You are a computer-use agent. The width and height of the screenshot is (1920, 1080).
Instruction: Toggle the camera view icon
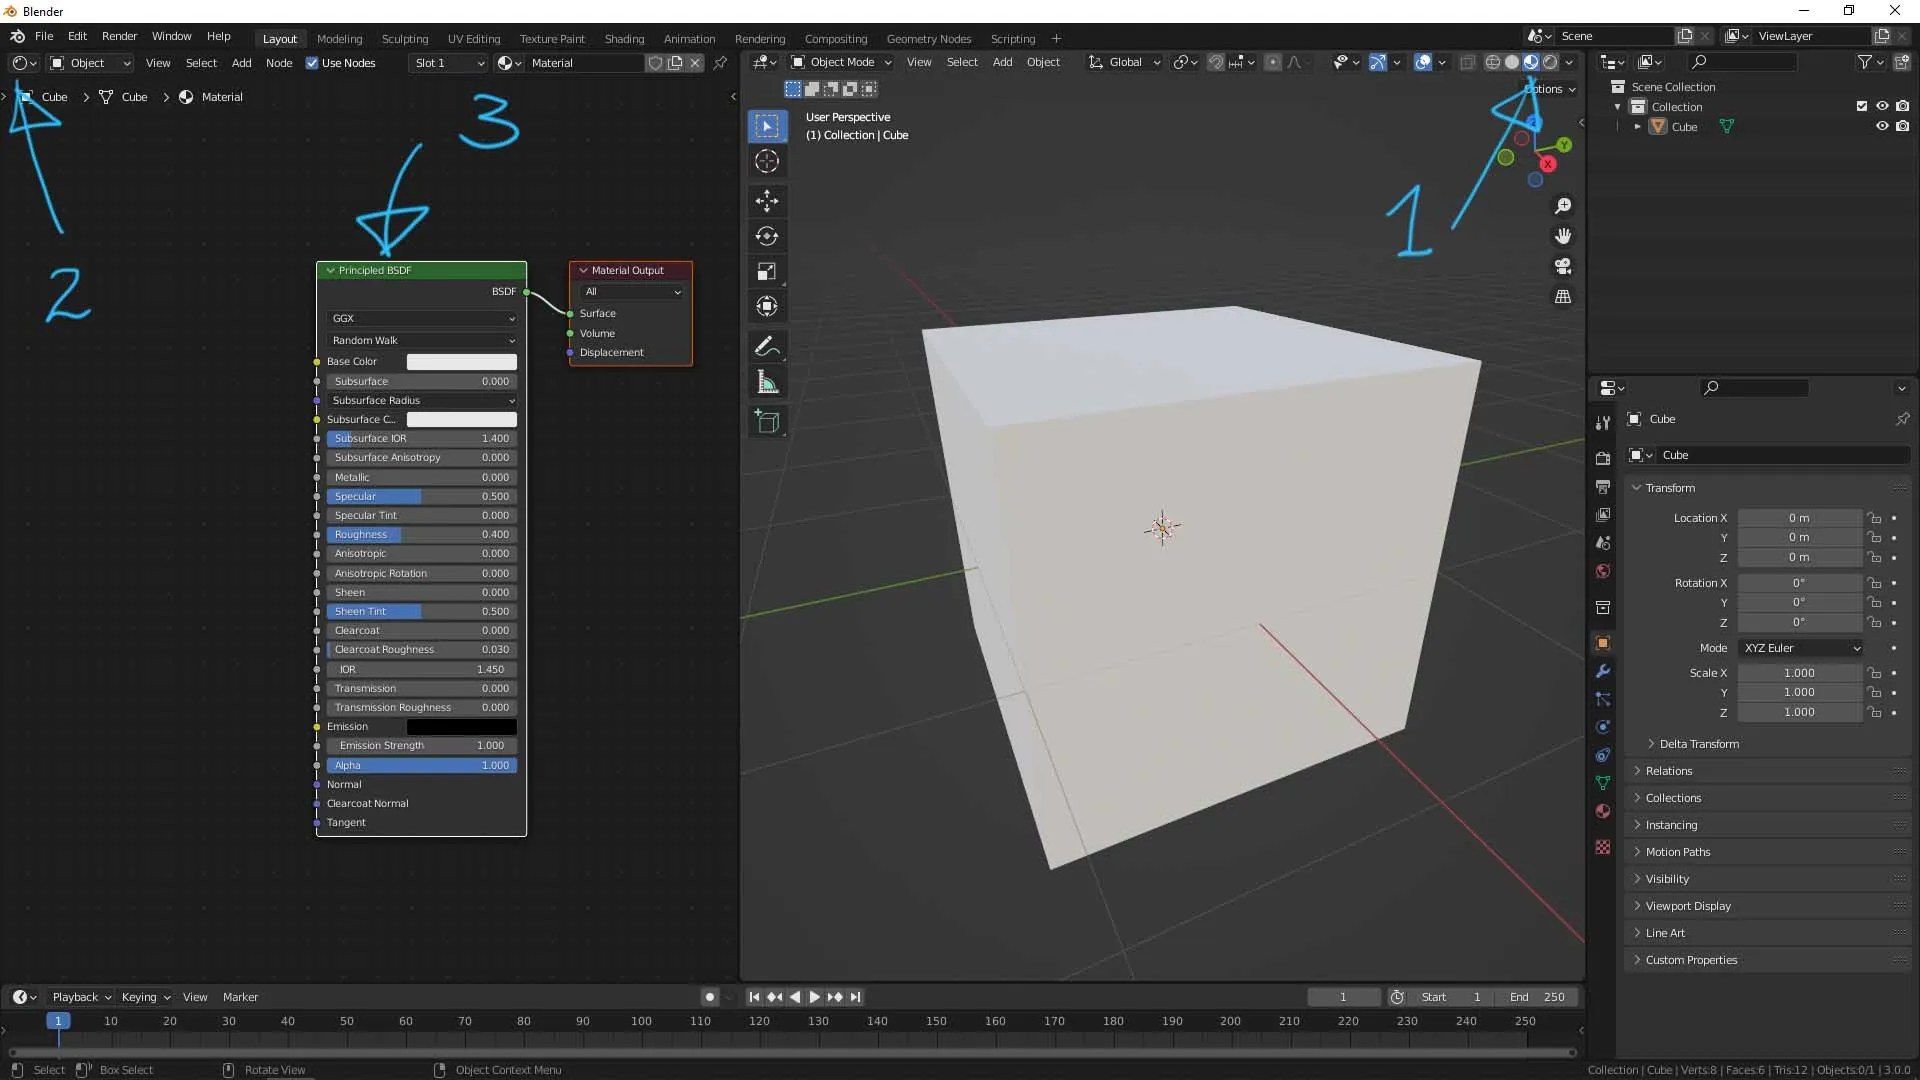(1563, 266)
